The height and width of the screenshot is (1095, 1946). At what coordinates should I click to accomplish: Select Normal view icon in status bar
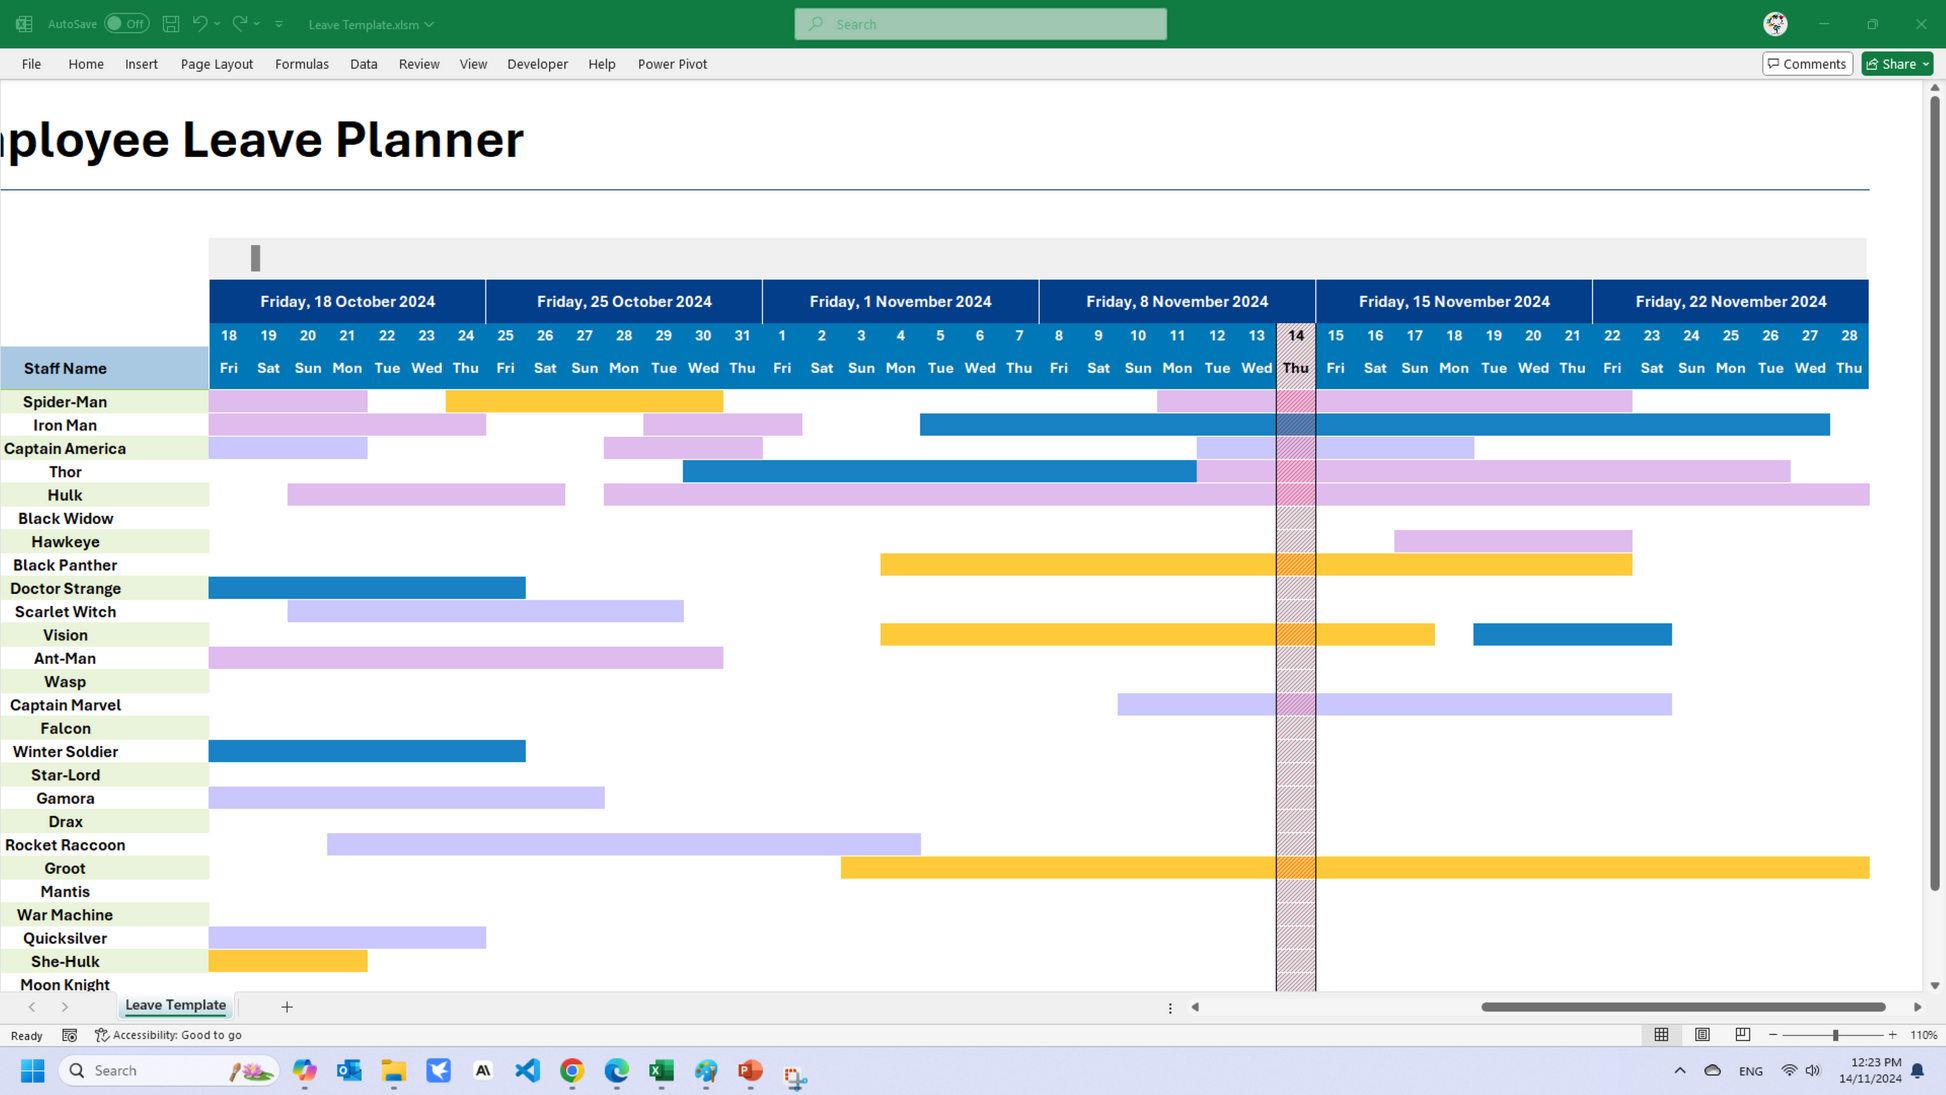[1661, 1035]
